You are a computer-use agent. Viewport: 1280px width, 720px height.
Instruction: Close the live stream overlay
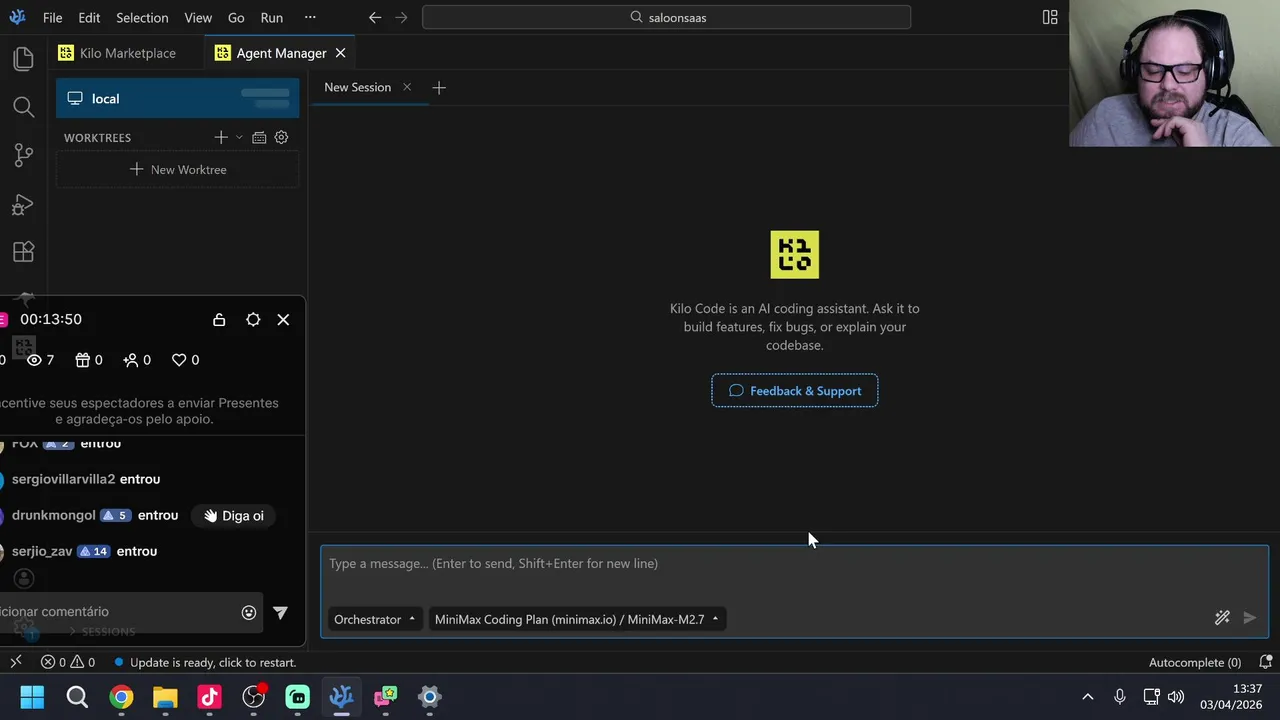tap(283, 320)
